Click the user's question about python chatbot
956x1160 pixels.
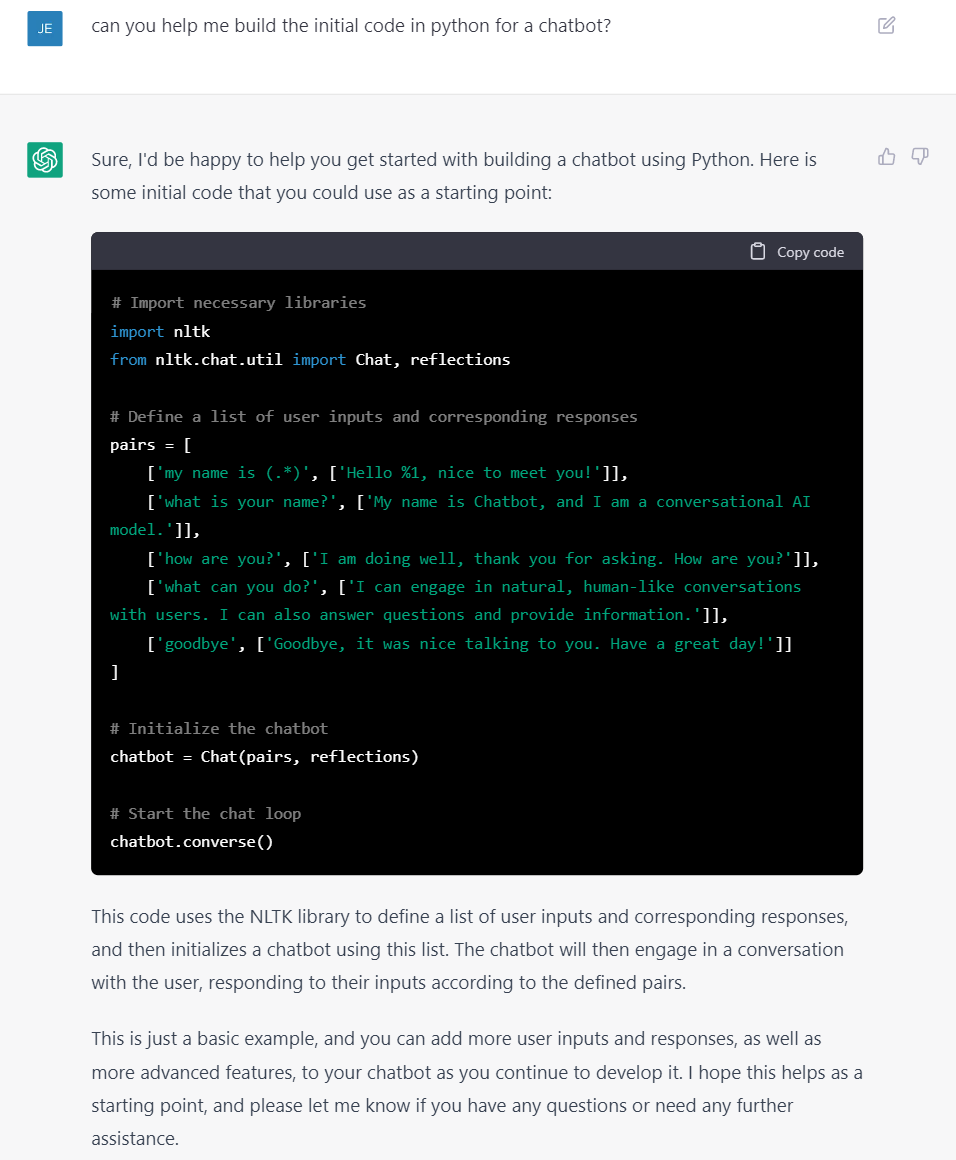click(351, 26)
